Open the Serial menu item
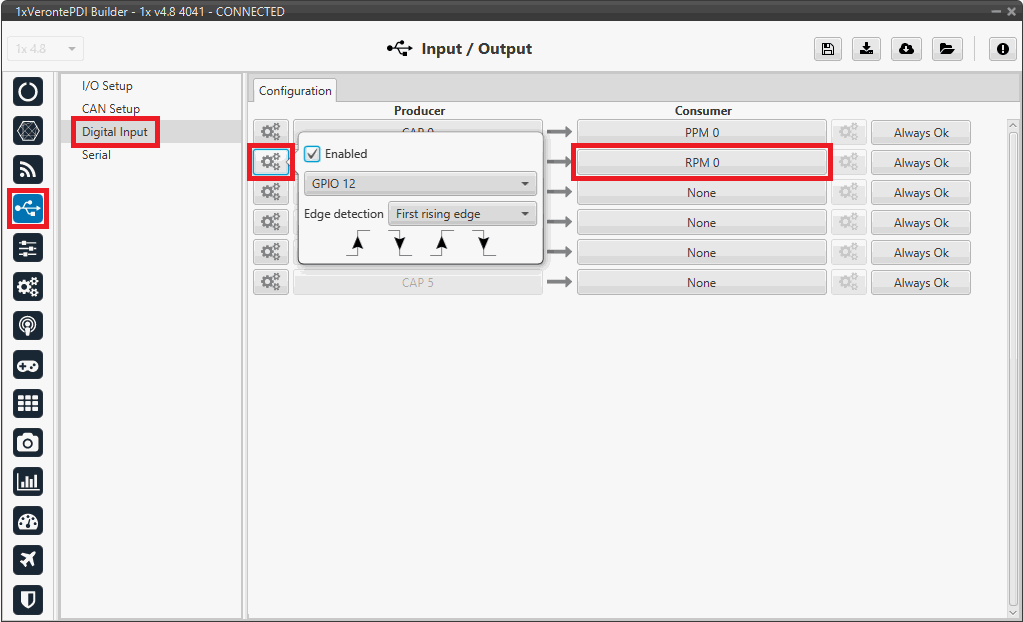The width and height of the screenshot is (1023, 622). point(96,155)
